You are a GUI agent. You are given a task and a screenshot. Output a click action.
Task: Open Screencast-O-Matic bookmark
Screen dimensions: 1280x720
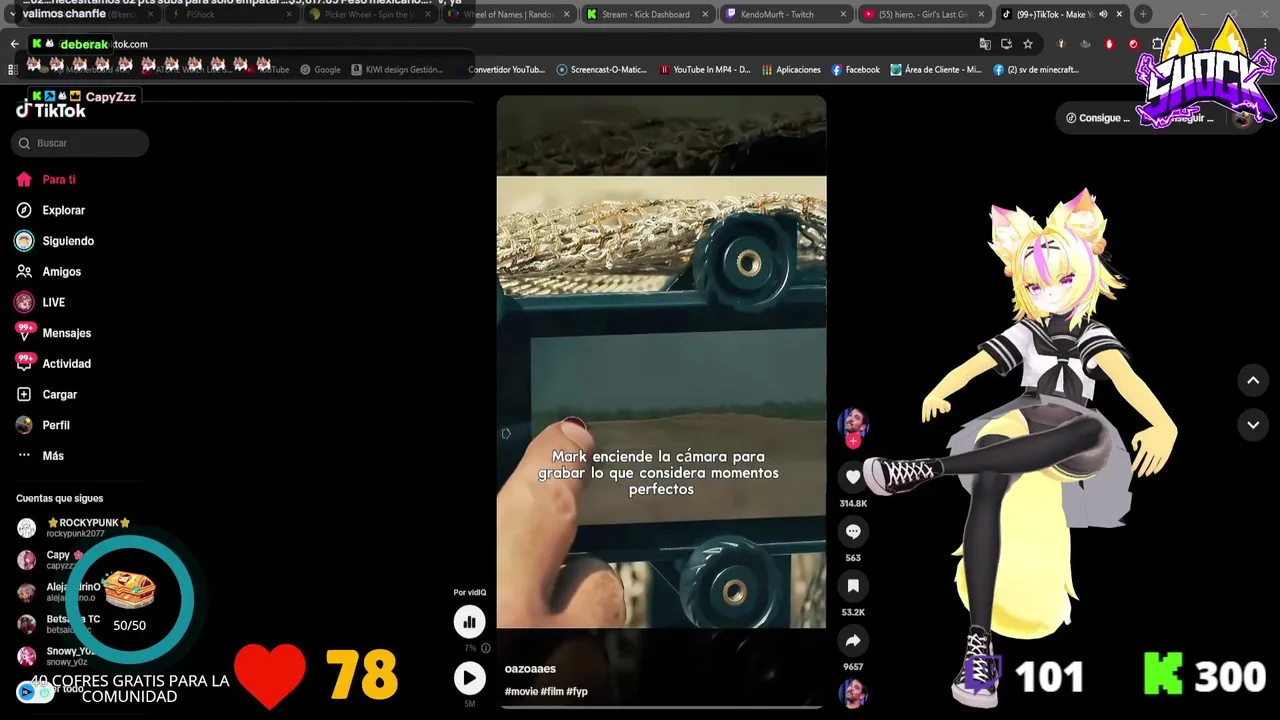[x=602, y=70]
